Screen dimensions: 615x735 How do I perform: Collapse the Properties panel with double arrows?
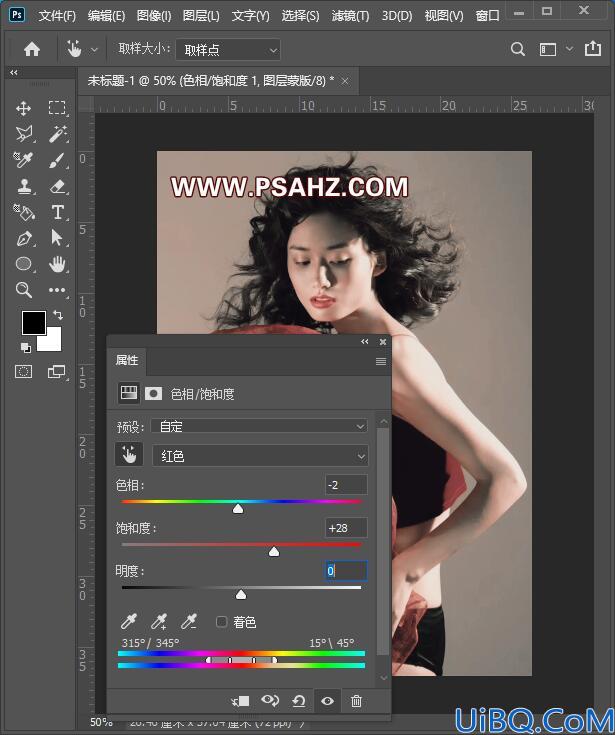pyautogui.click(x=365, y=342)
